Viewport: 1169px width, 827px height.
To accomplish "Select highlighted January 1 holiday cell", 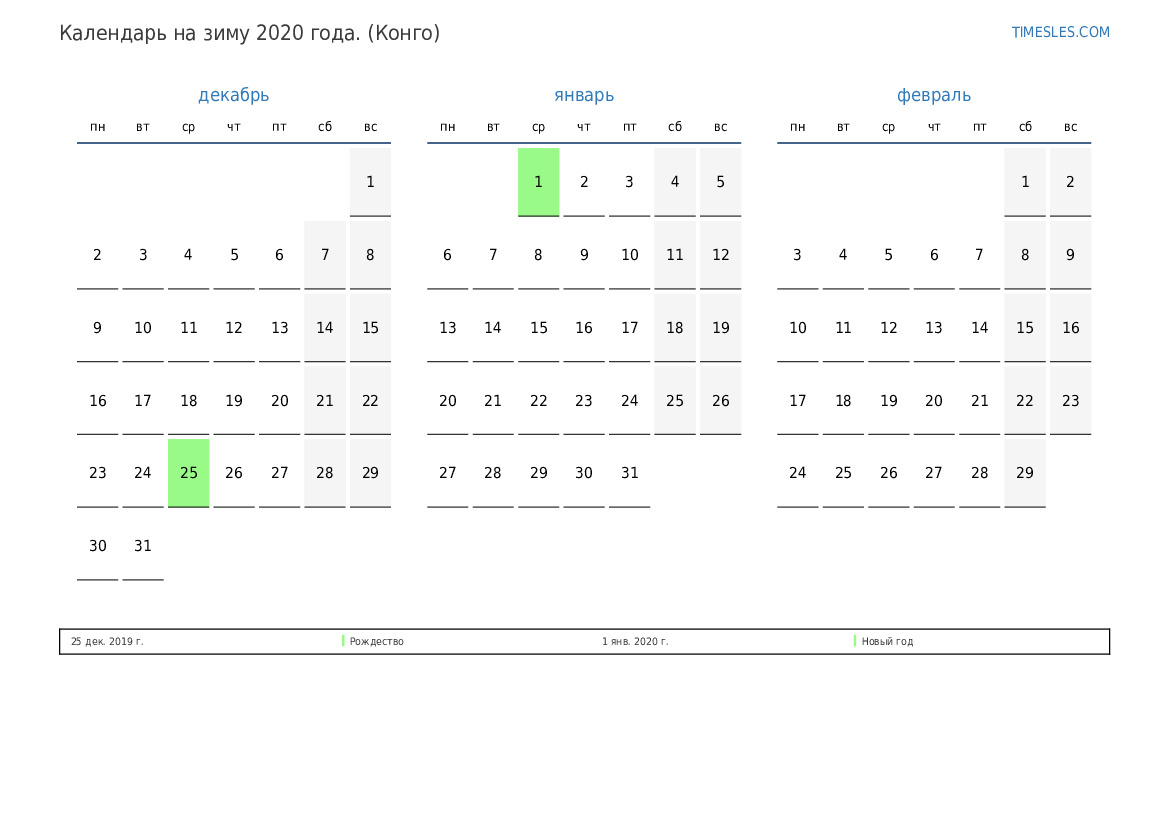I will [538, 182].
